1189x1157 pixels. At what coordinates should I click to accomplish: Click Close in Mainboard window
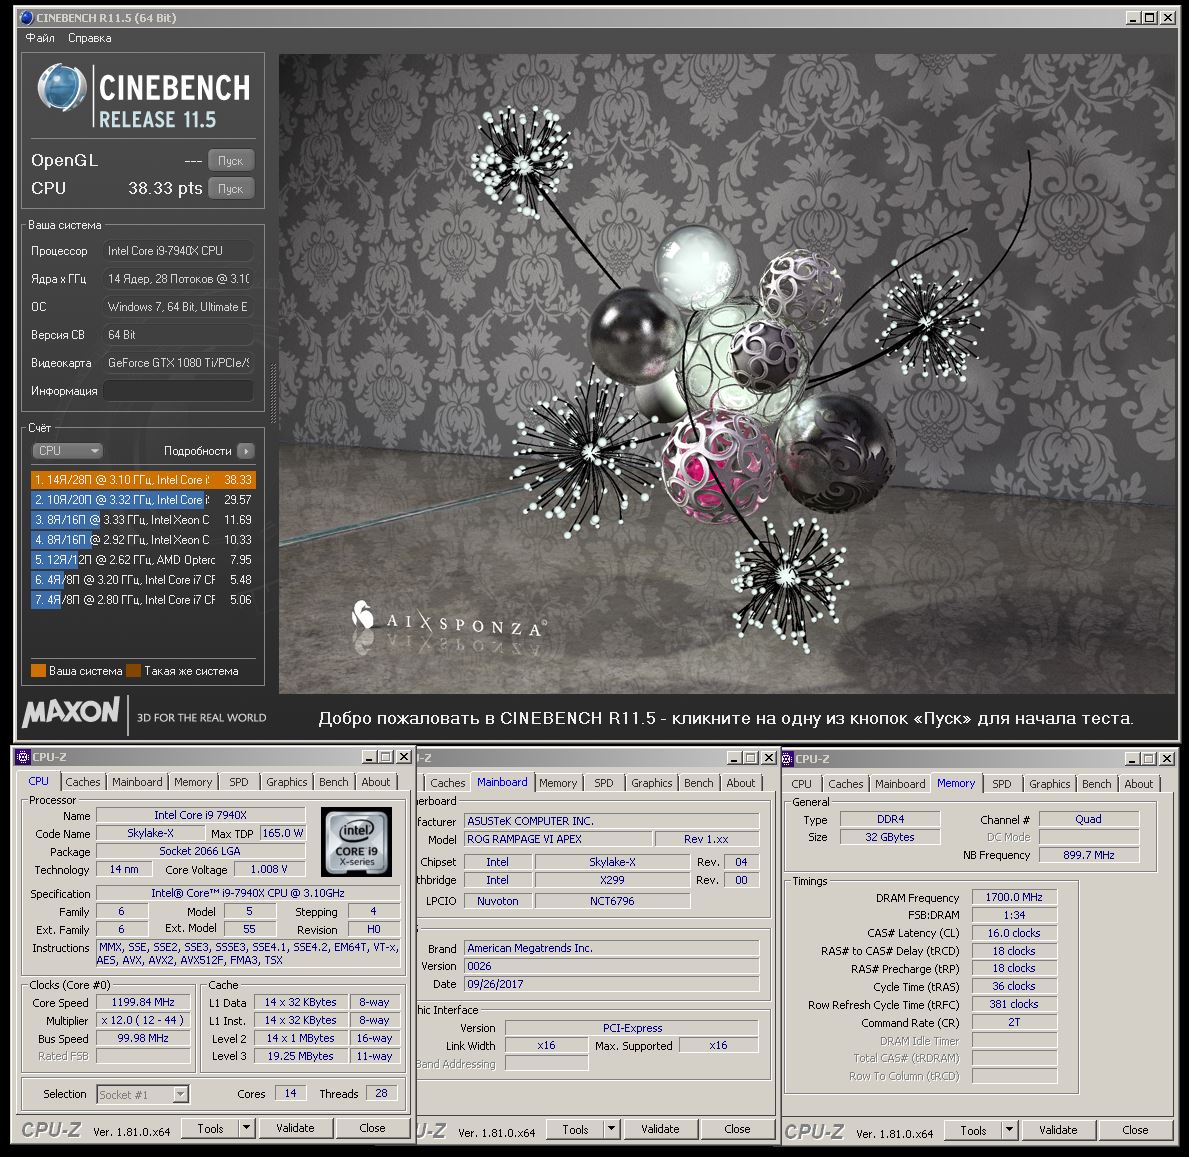[737, 1130]
